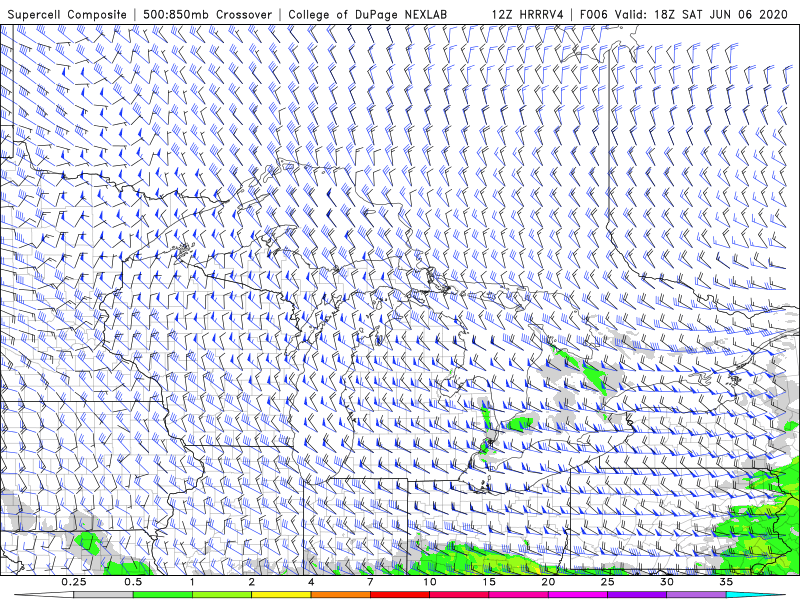800x600 pixels.
Task: Click the legend value 10
Action: [430, 582]
